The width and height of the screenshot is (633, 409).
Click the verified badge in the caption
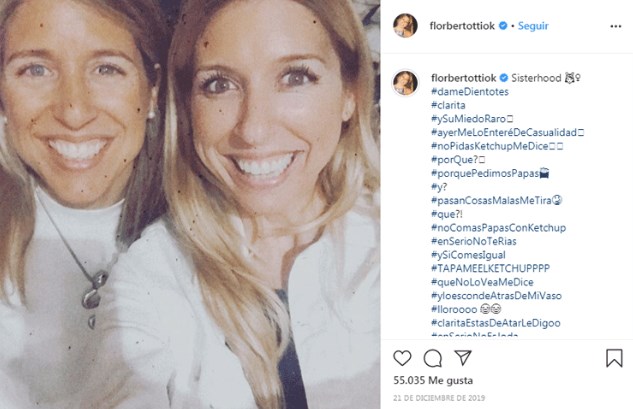(503, 76)
